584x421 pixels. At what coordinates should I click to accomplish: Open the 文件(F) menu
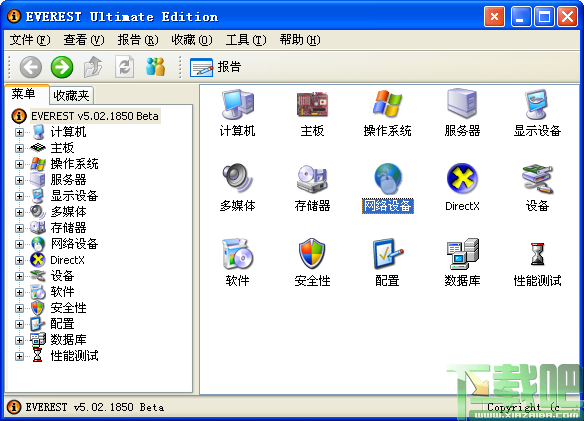tap(30, 39)
